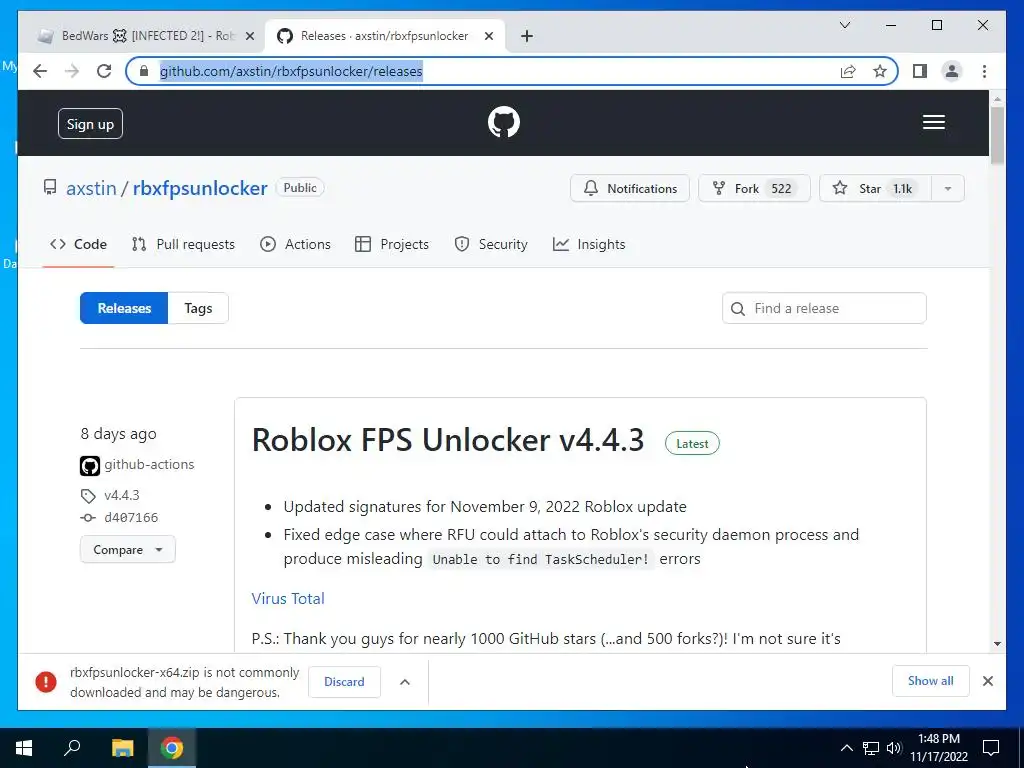
Task: Click the Chrome taskbar icon
Action: [x=172, y=748]
